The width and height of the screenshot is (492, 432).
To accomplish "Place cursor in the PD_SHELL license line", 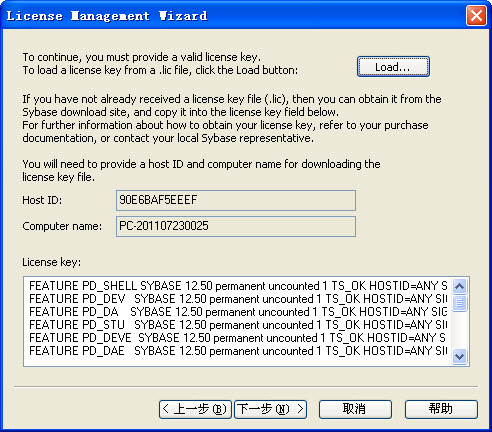I will click(238, 286).
